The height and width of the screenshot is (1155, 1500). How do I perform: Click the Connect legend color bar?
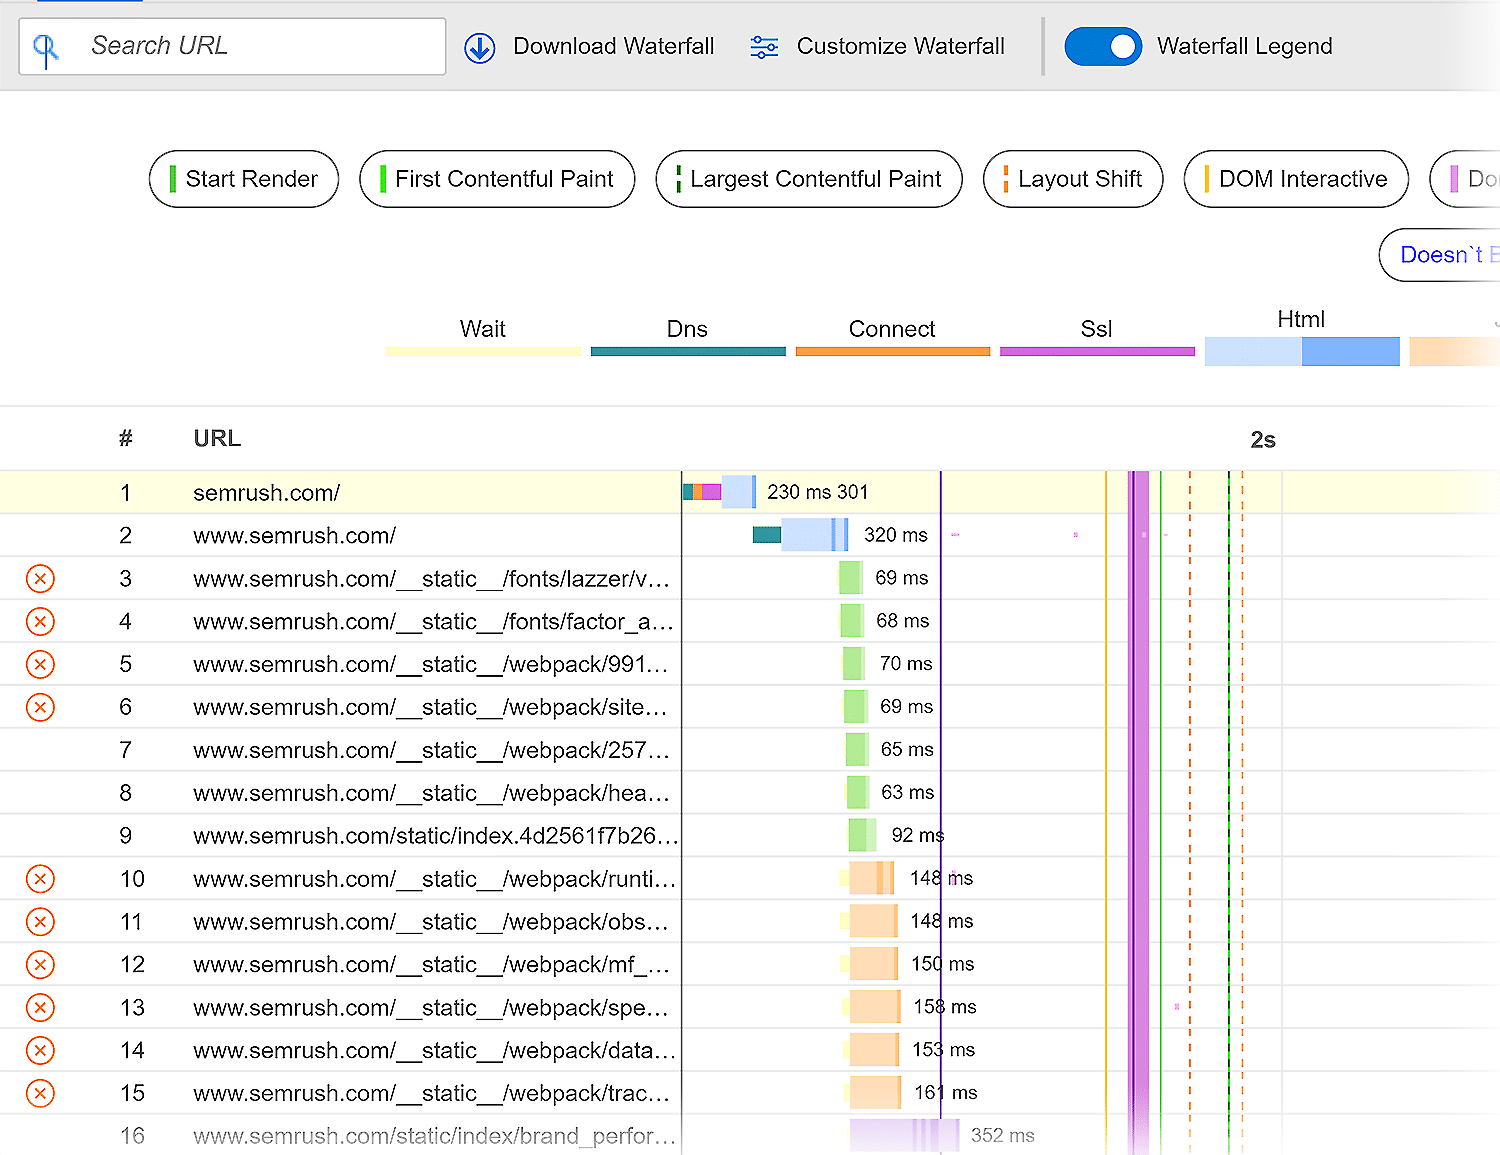[893, 351]
